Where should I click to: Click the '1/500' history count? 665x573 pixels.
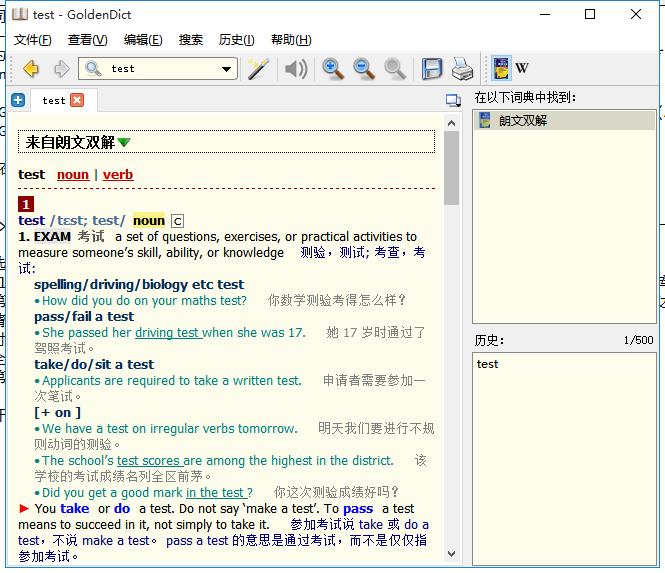point(639,340)
